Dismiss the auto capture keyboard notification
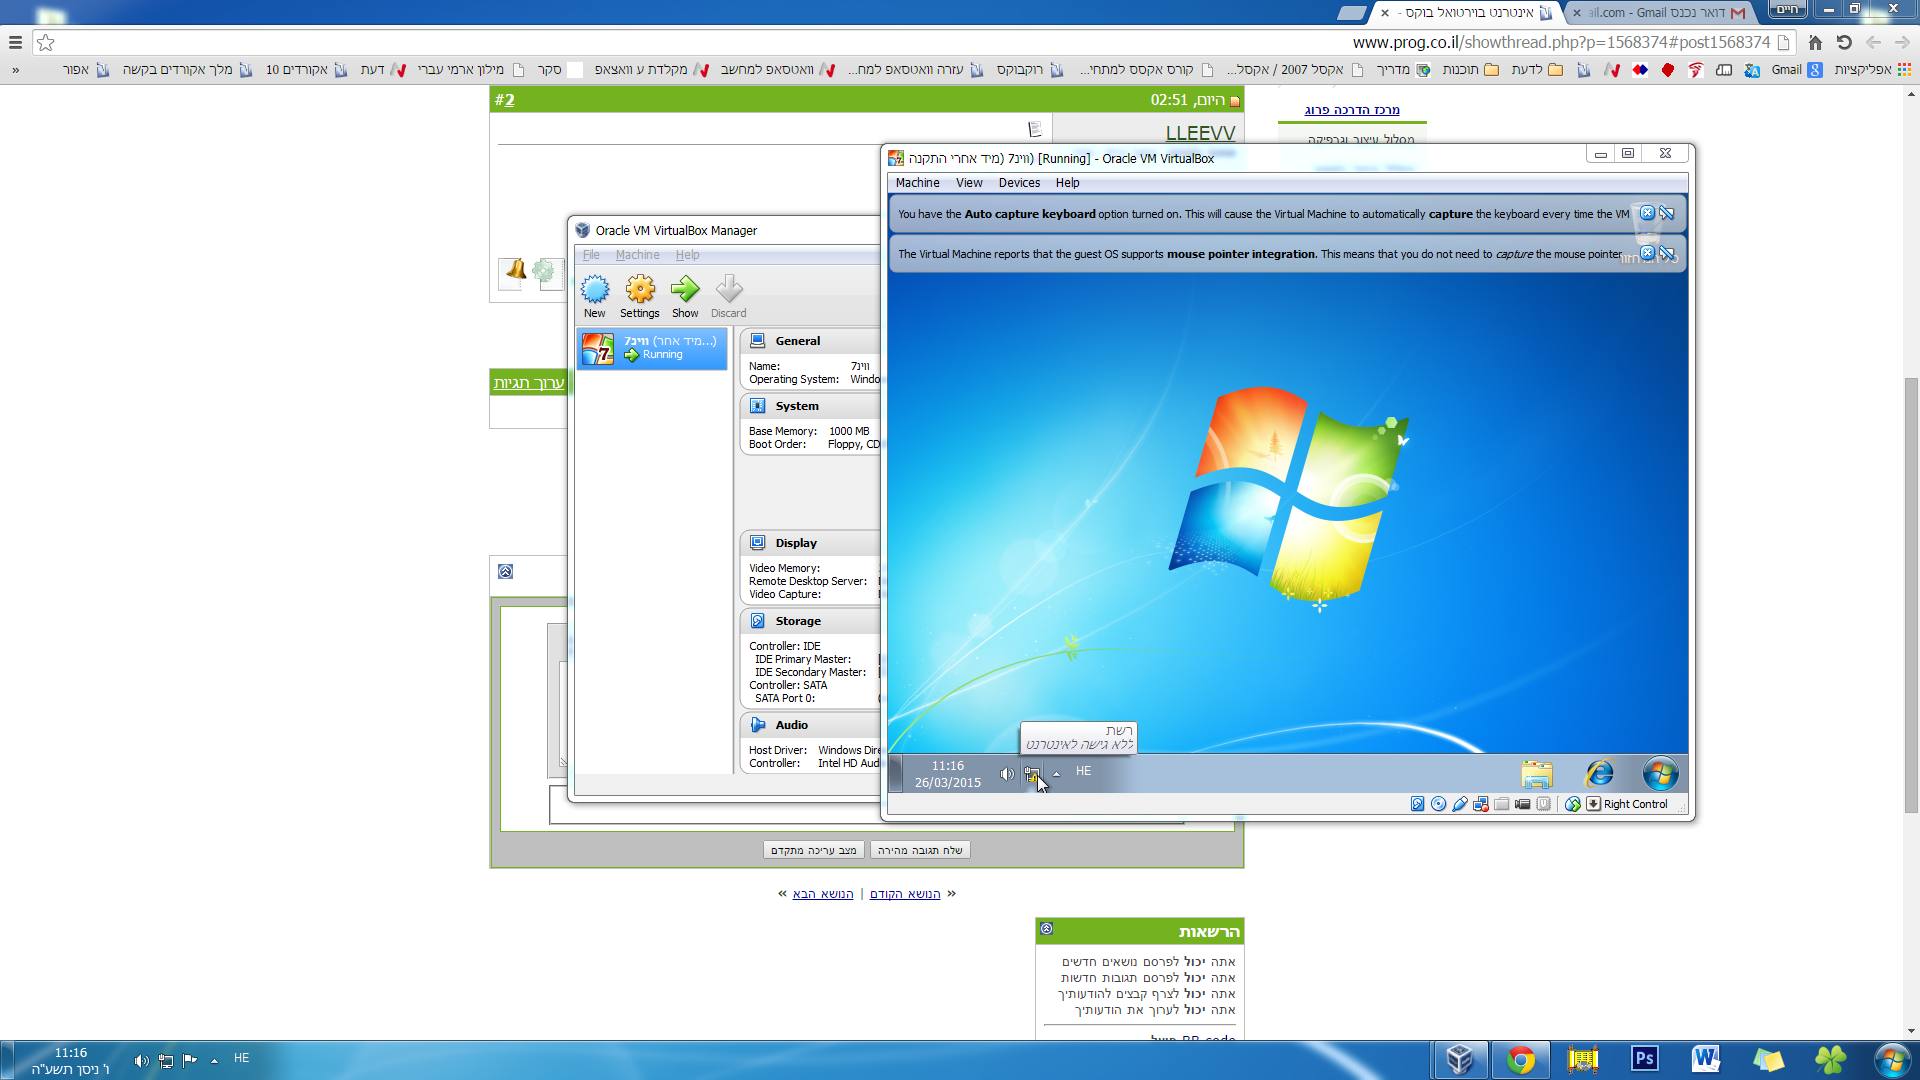The image size is (1920, 1080). coord(1647,213)
